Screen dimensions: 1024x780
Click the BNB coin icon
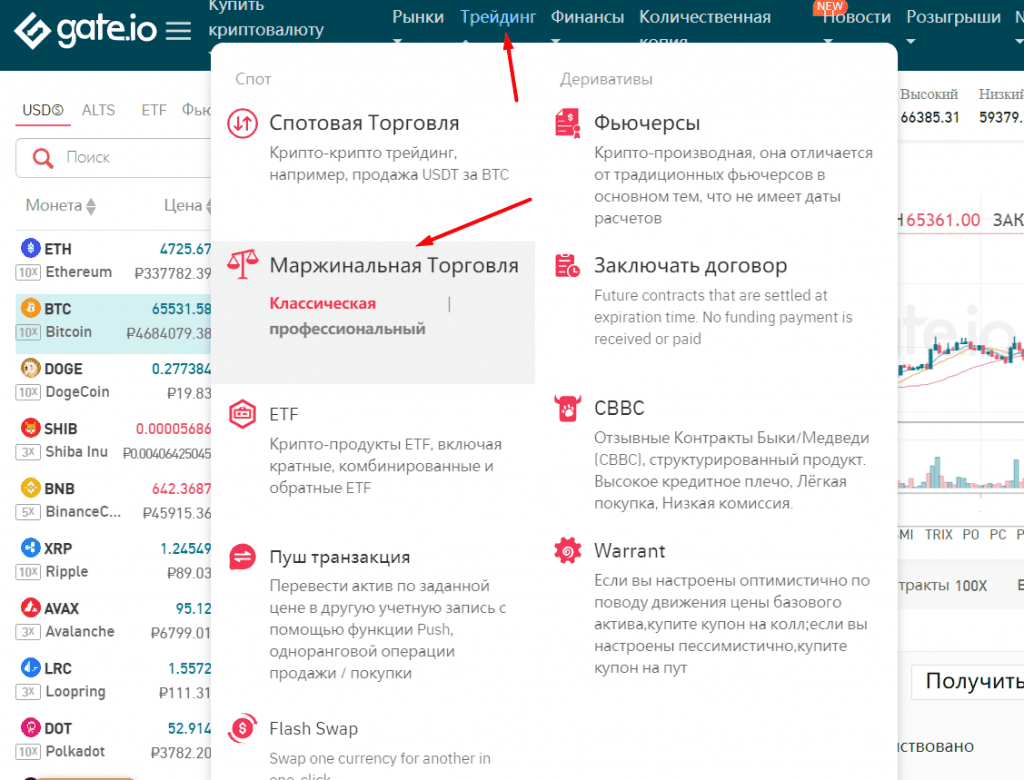tap(30, 487)
